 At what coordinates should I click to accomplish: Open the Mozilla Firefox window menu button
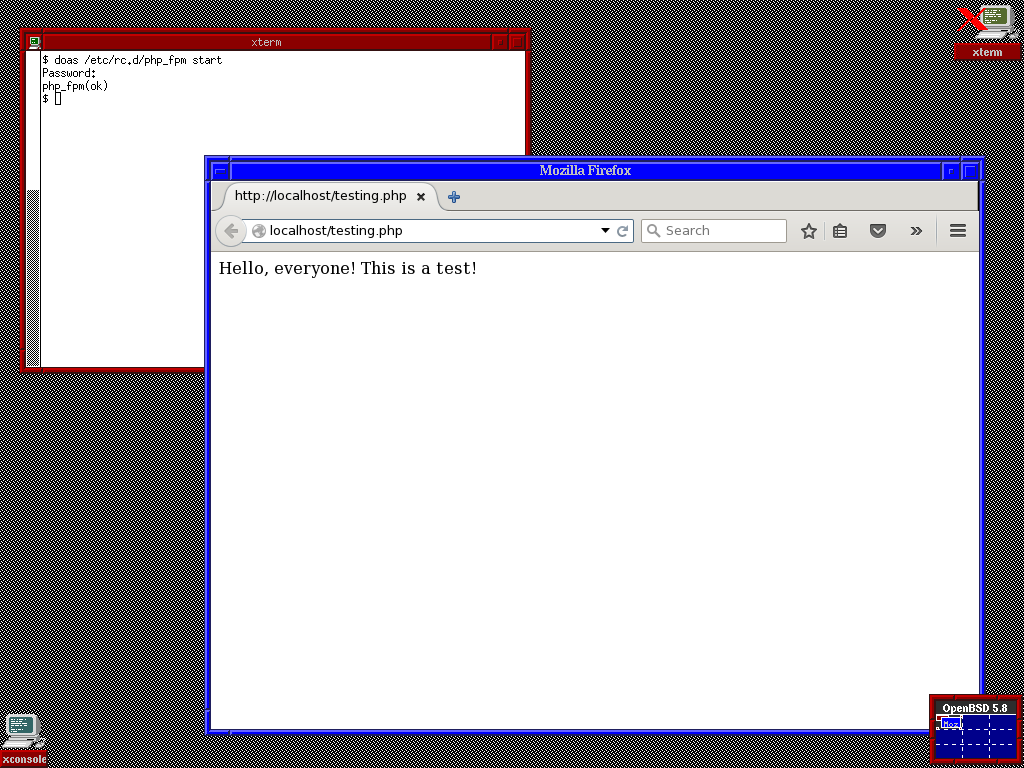[221, 171]
